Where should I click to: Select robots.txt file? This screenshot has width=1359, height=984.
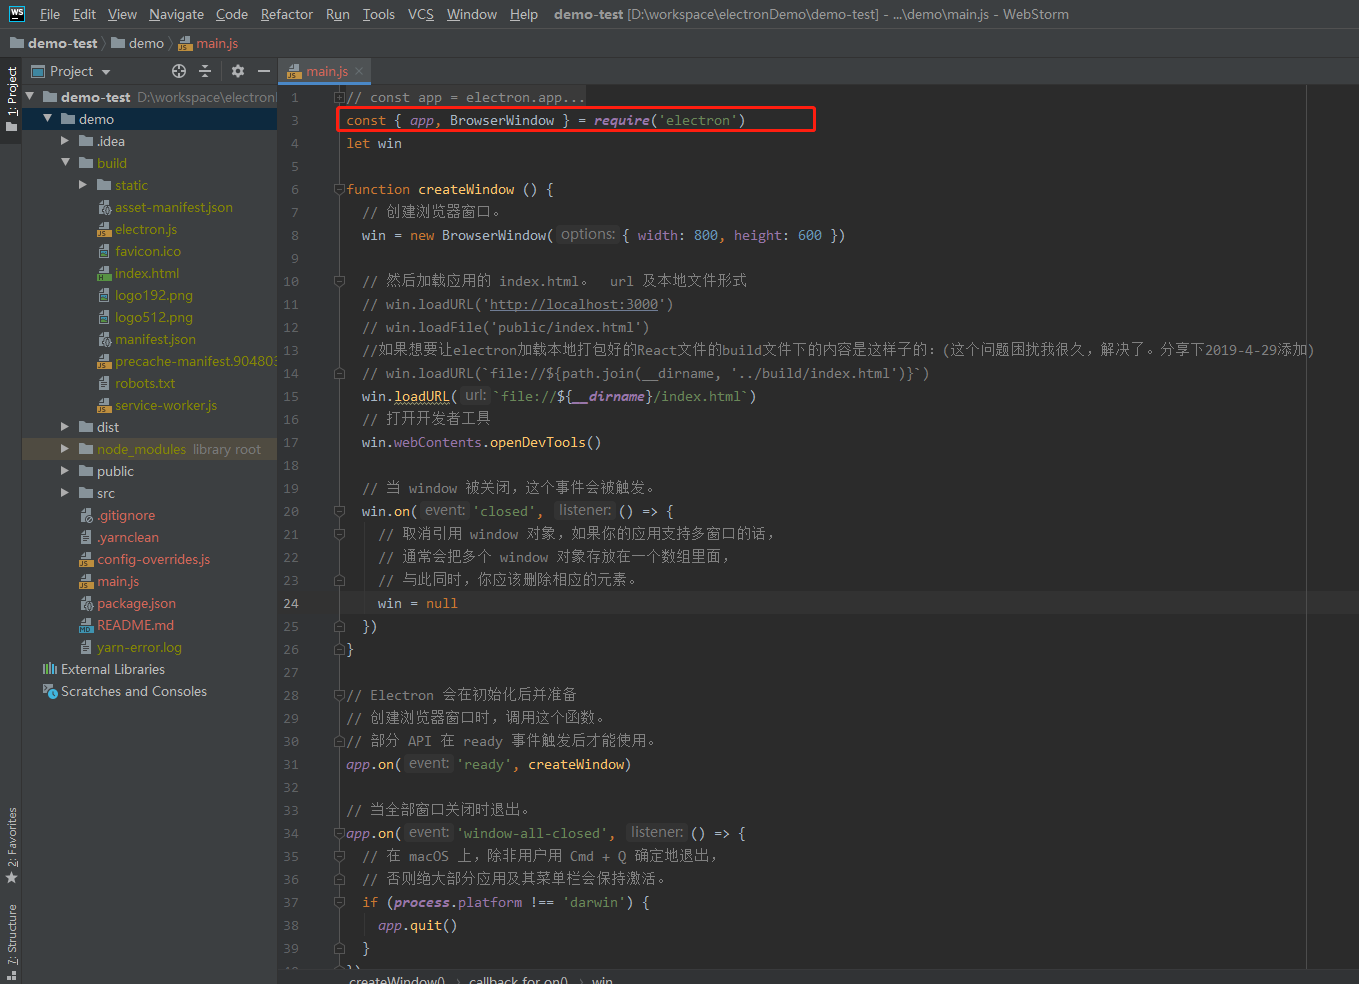(145, 383)
